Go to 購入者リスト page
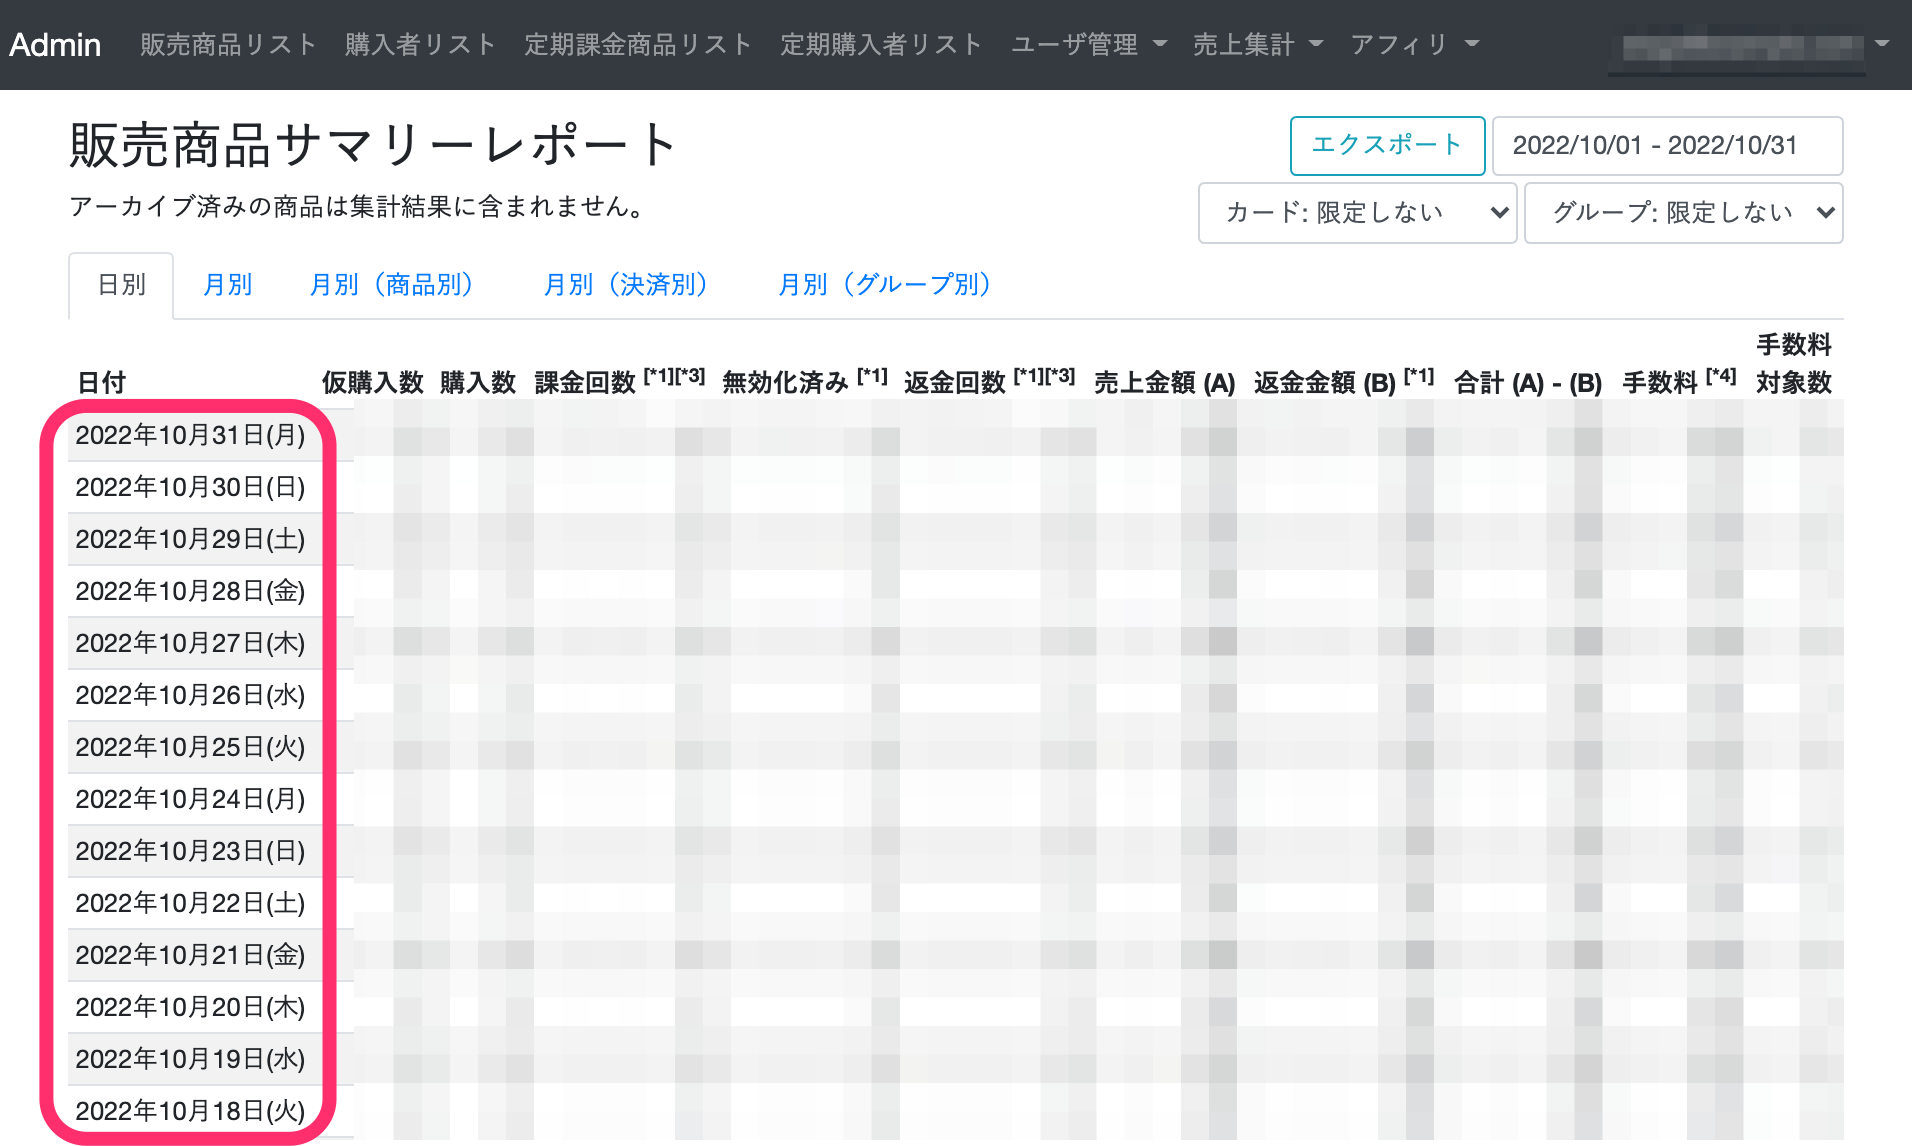The height and width of the screenshot is (1146, 1912). [420, 45]
